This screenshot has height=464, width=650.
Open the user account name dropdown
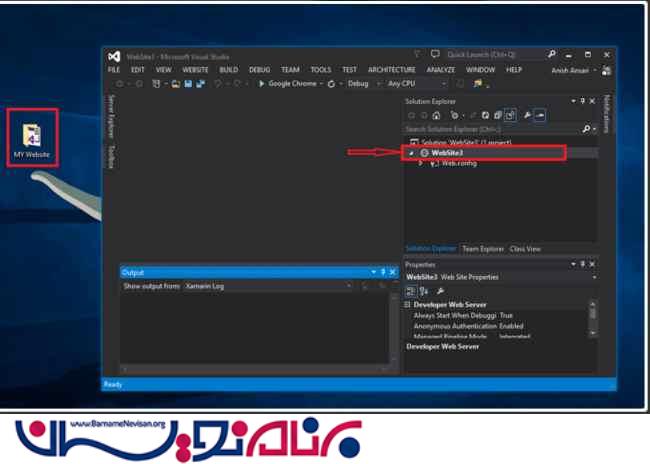tap(595, 70)
